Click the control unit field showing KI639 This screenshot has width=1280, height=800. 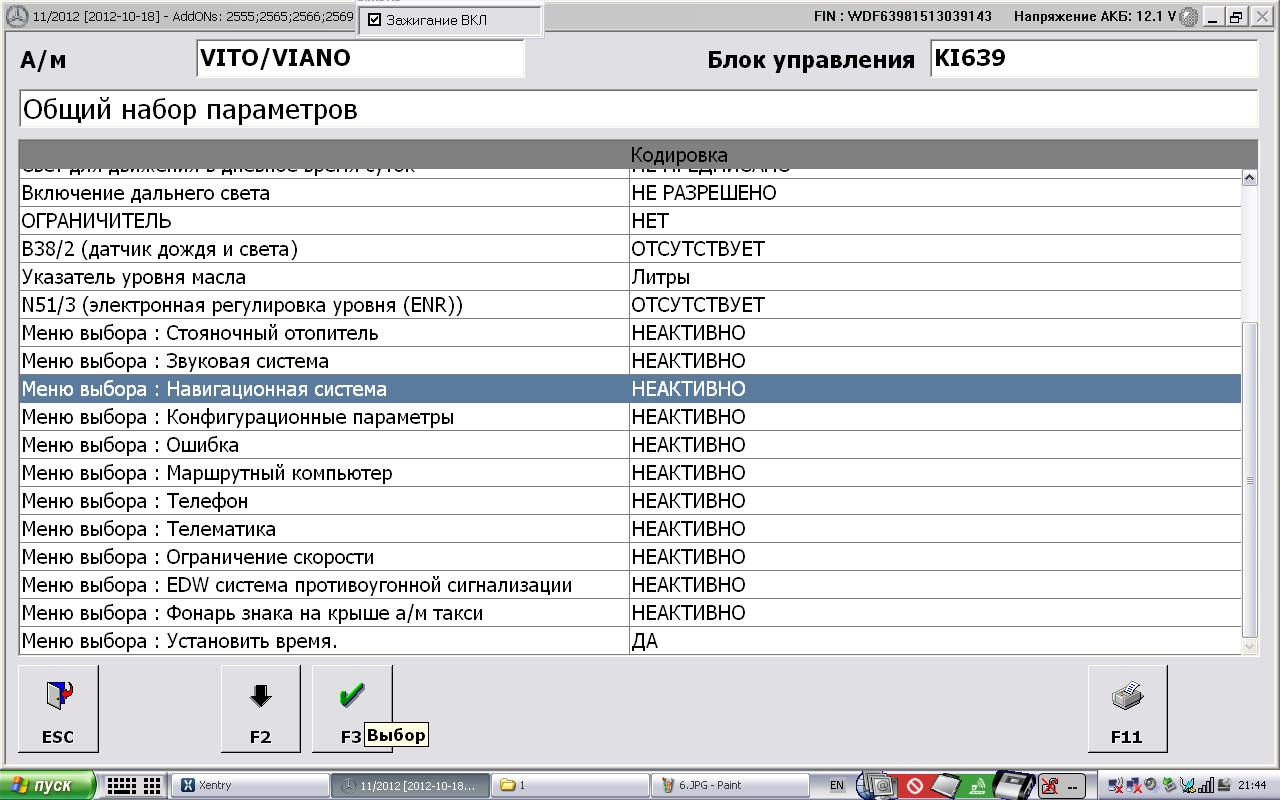(1094, 59)
